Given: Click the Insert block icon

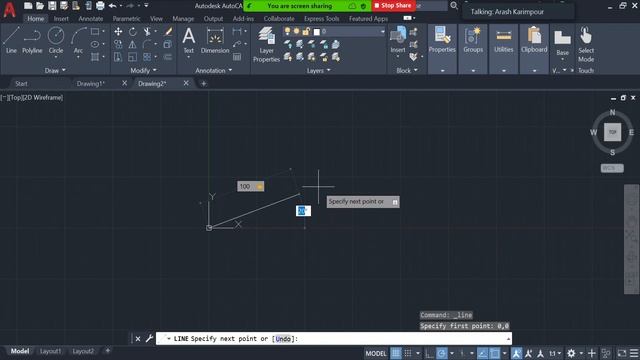Looking at the screenshot, I should (398, 39).
